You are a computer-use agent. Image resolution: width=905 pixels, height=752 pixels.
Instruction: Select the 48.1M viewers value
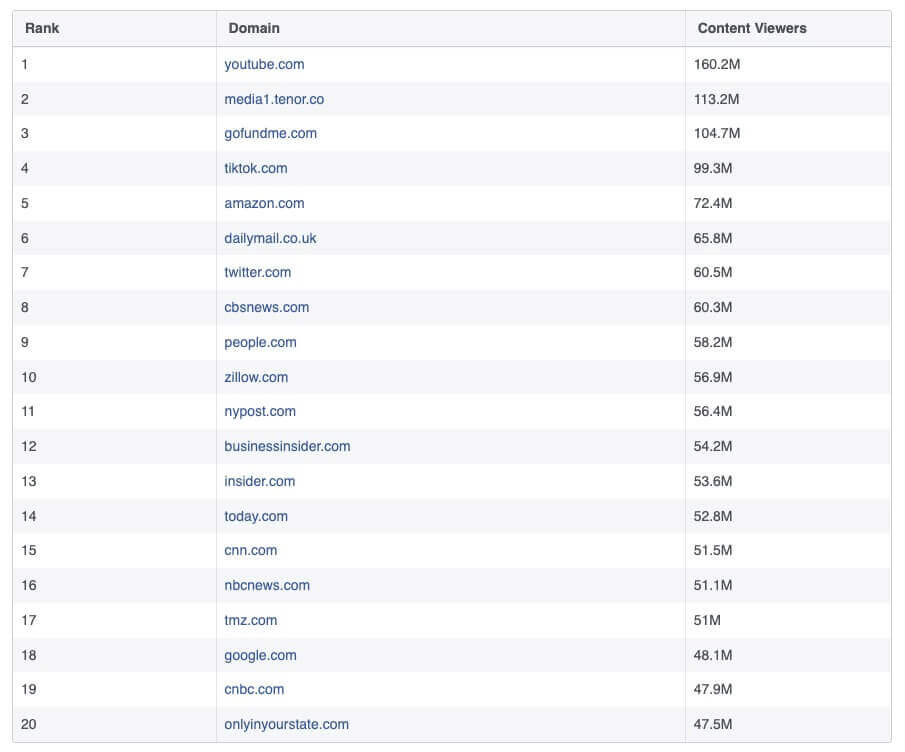point(713,656)
